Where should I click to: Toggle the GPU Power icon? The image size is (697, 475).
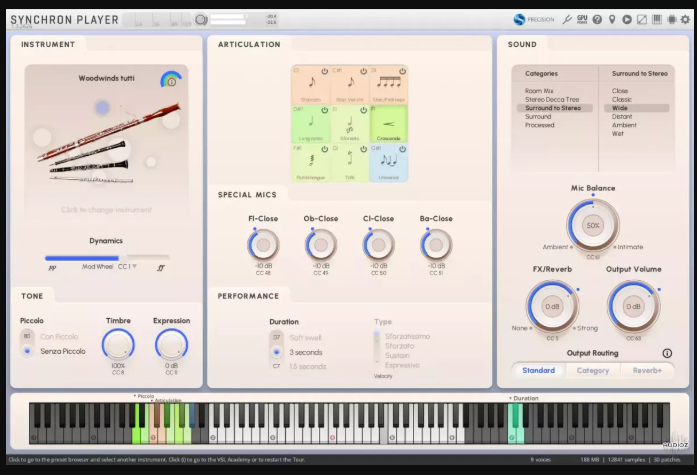pos(582,20)
